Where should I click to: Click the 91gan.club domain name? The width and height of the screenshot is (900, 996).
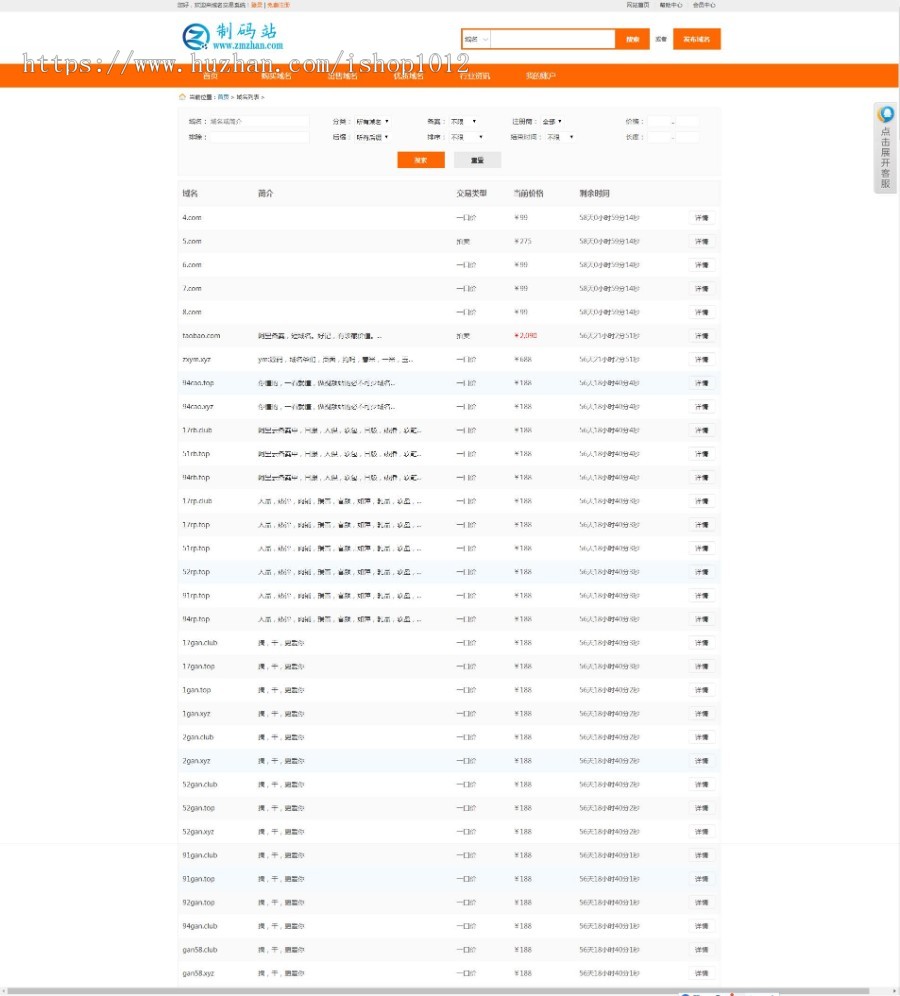(x=199, y=856)
